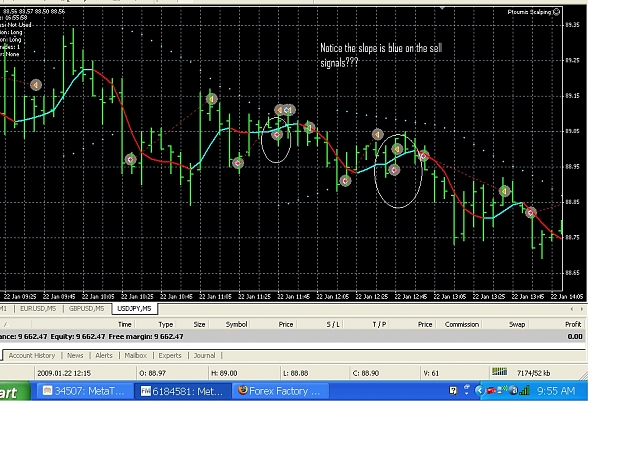The image size is (625, 469).
Task: Click the 89.35 price axis label
Action: (572, 25)
